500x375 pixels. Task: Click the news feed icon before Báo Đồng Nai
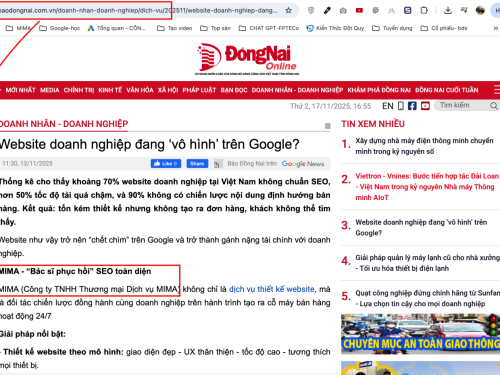coord(218,164)
